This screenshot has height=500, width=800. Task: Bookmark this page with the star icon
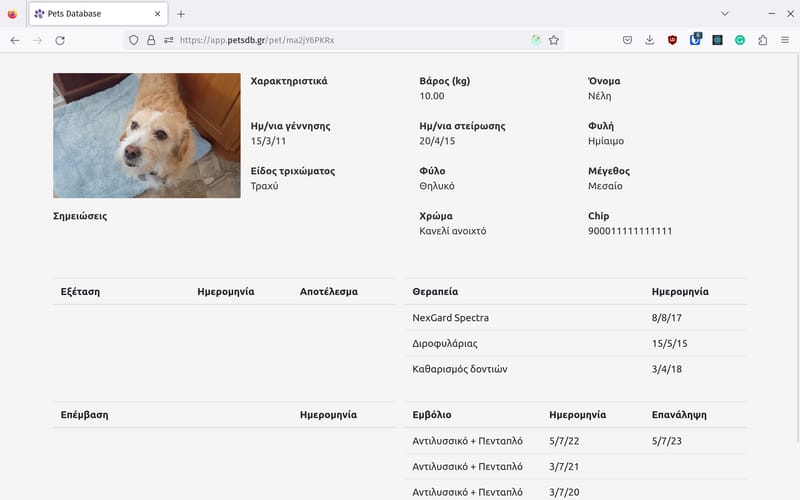click(554, 40)
